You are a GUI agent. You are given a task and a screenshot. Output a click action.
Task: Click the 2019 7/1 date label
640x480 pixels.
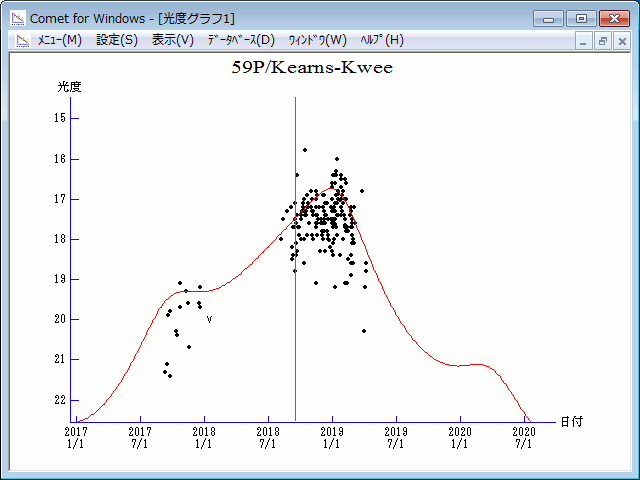click(x=396, y=438)
